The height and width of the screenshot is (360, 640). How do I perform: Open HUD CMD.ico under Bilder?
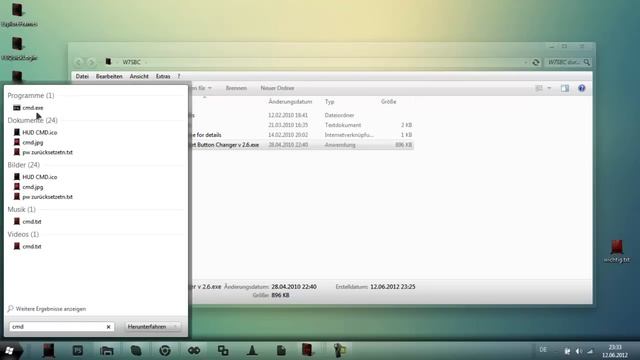[x=35, y=177]
